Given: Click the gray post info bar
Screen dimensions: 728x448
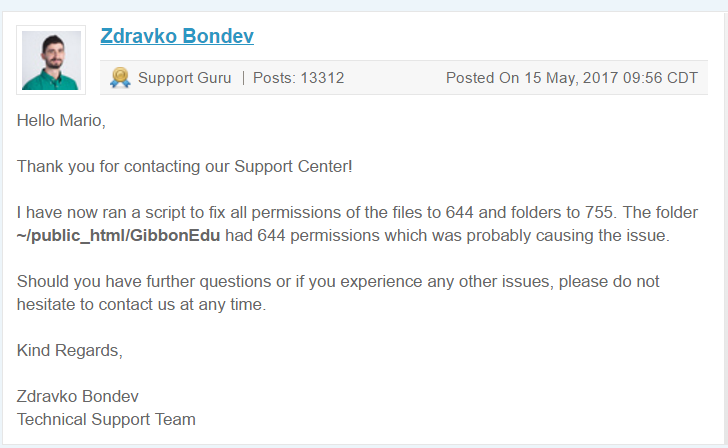Looking at the screenshot, I should click(404, 78).
